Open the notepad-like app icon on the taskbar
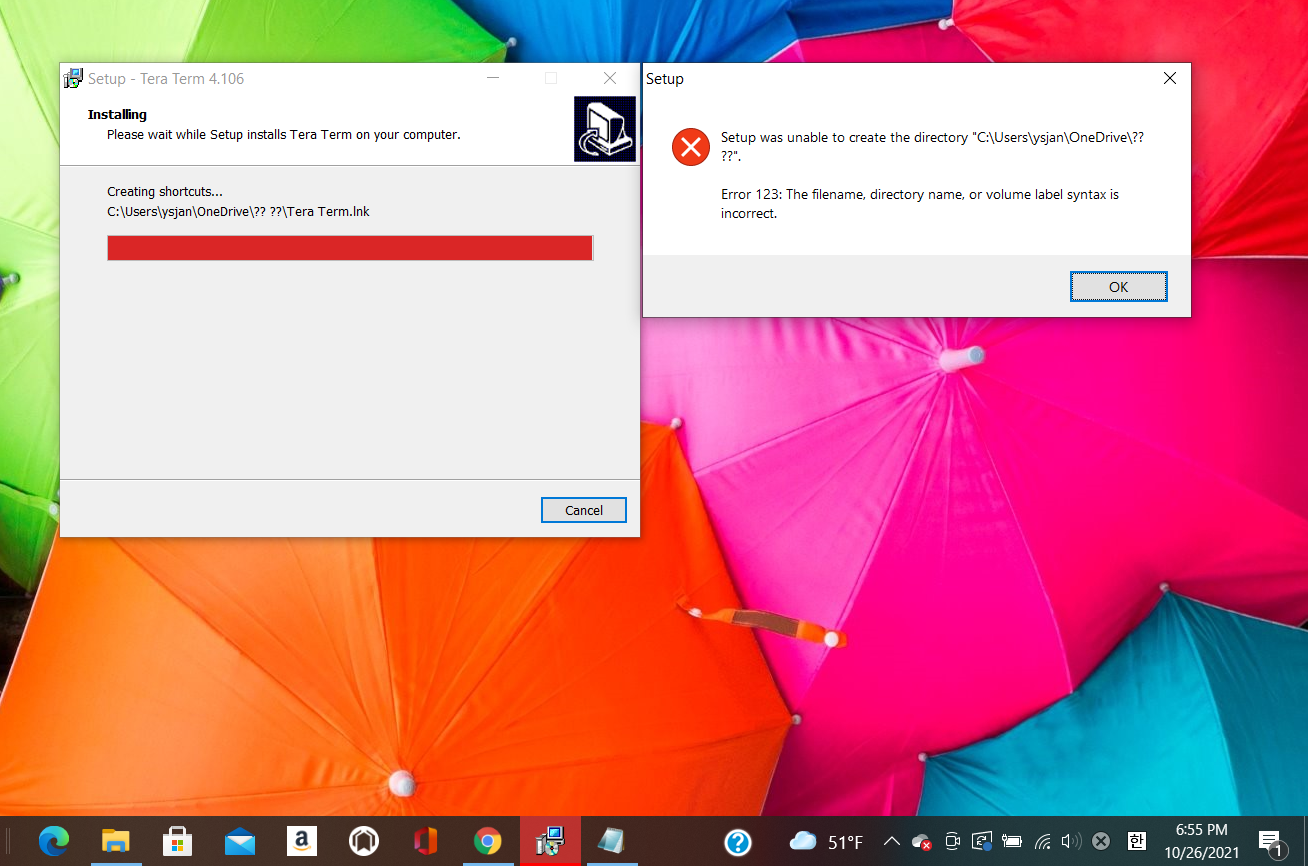The width and height of the screenshot is (1308, 866). (x=611, y=841)
